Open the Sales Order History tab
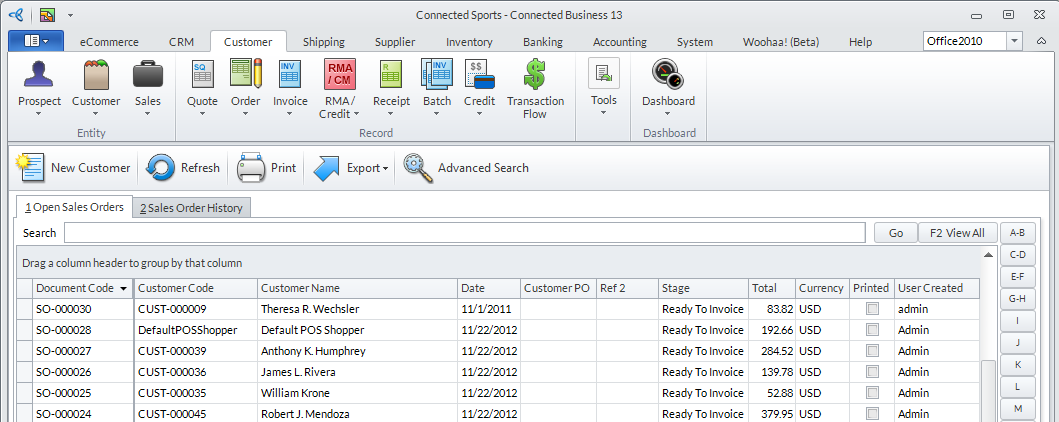The width and height of the screenshot is (1059, 422). (192, 208)
